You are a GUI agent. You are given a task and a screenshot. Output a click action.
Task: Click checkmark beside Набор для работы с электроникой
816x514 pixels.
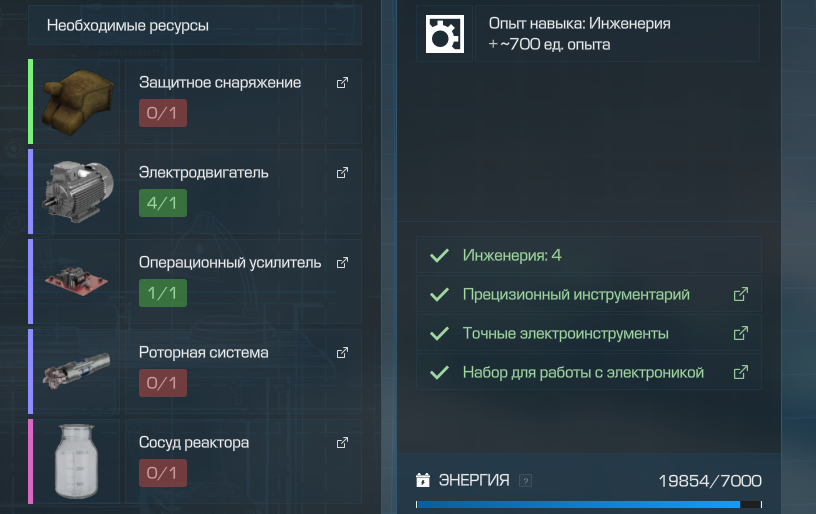pyautogui.click(x=439, y=372)
